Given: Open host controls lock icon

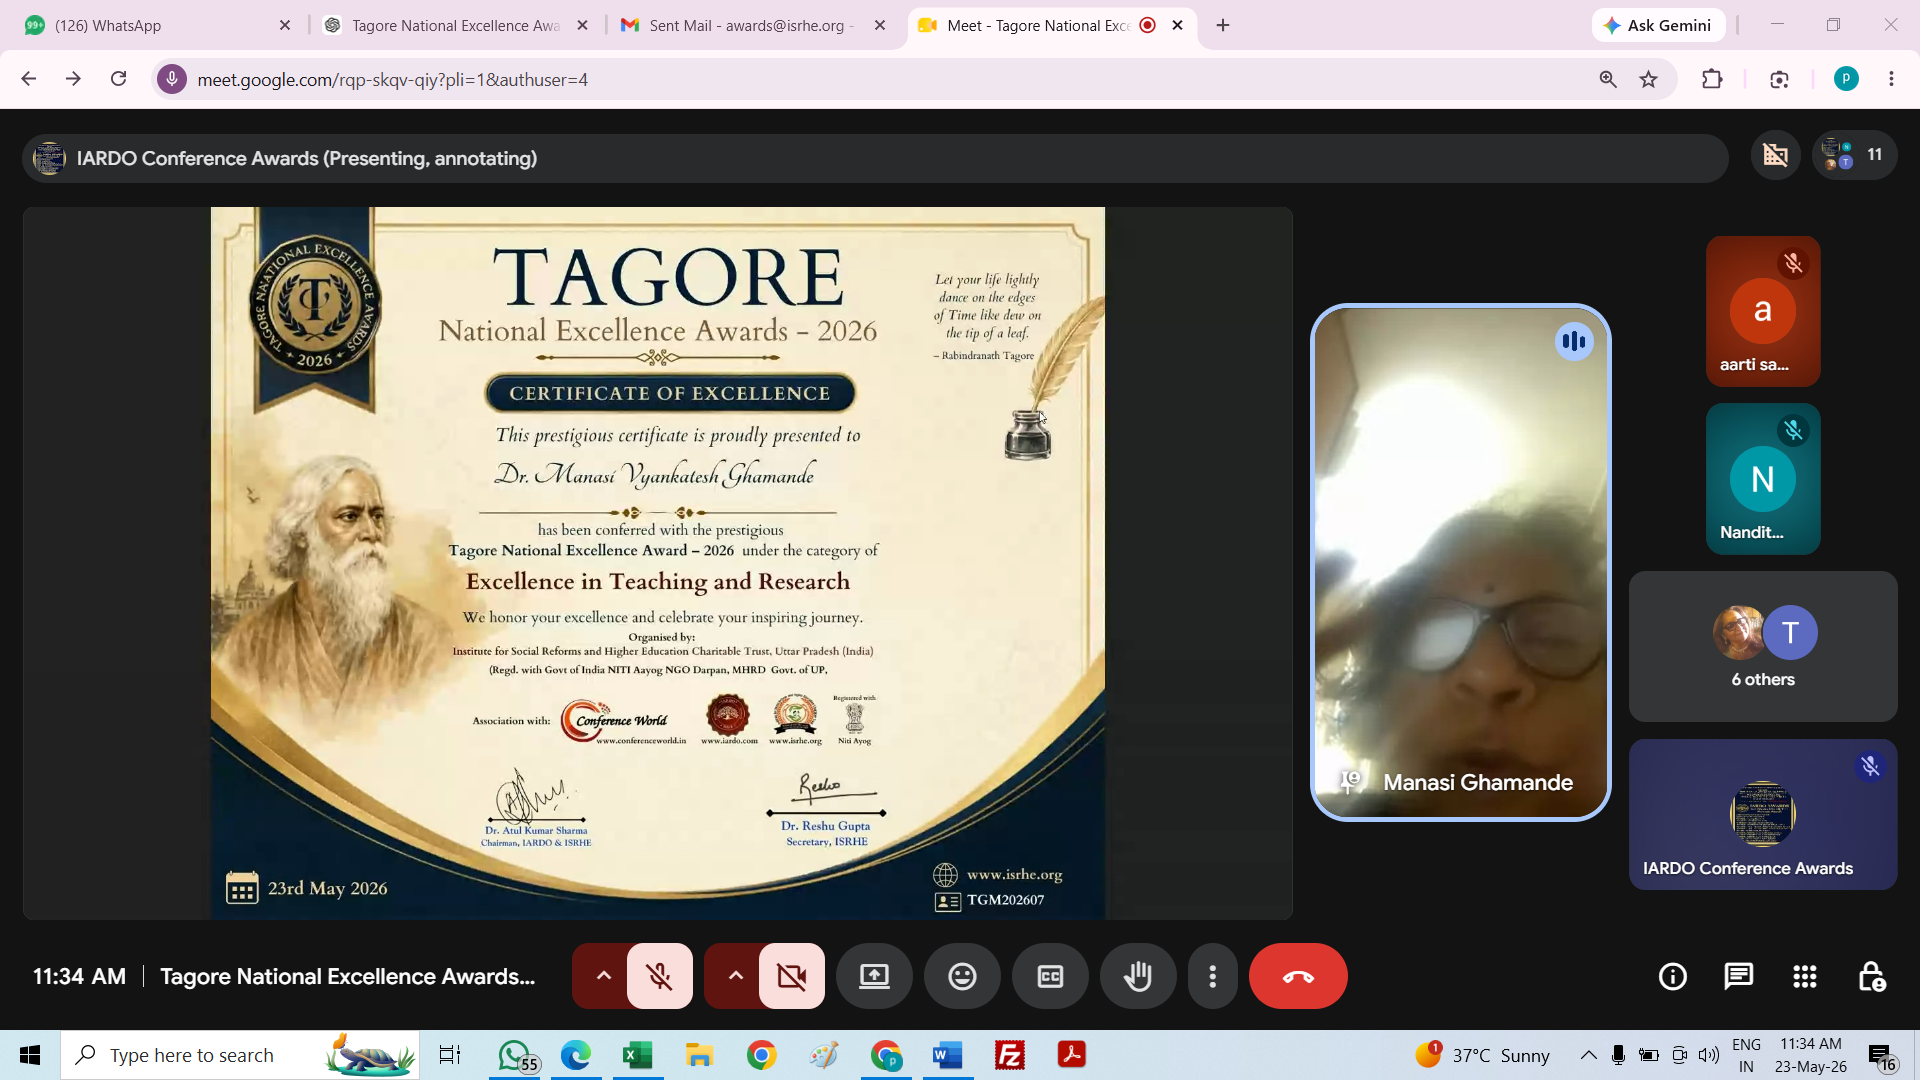Looking at the screenshot, I should [x=1871, y=976].
